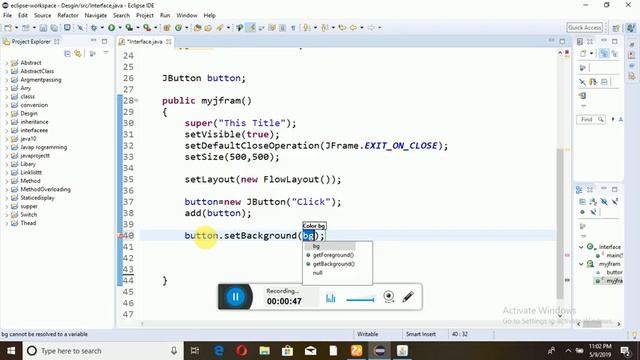
Task: Click the Open Perspective icon
Action: (616, 28)
